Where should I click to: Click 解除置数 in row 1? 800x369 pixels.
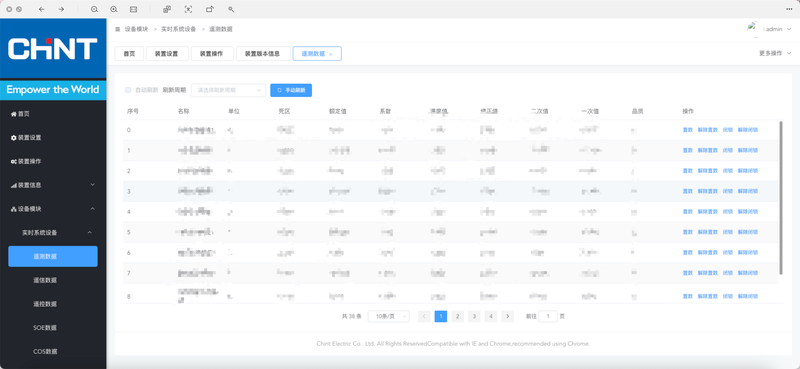tap(708, 151)
